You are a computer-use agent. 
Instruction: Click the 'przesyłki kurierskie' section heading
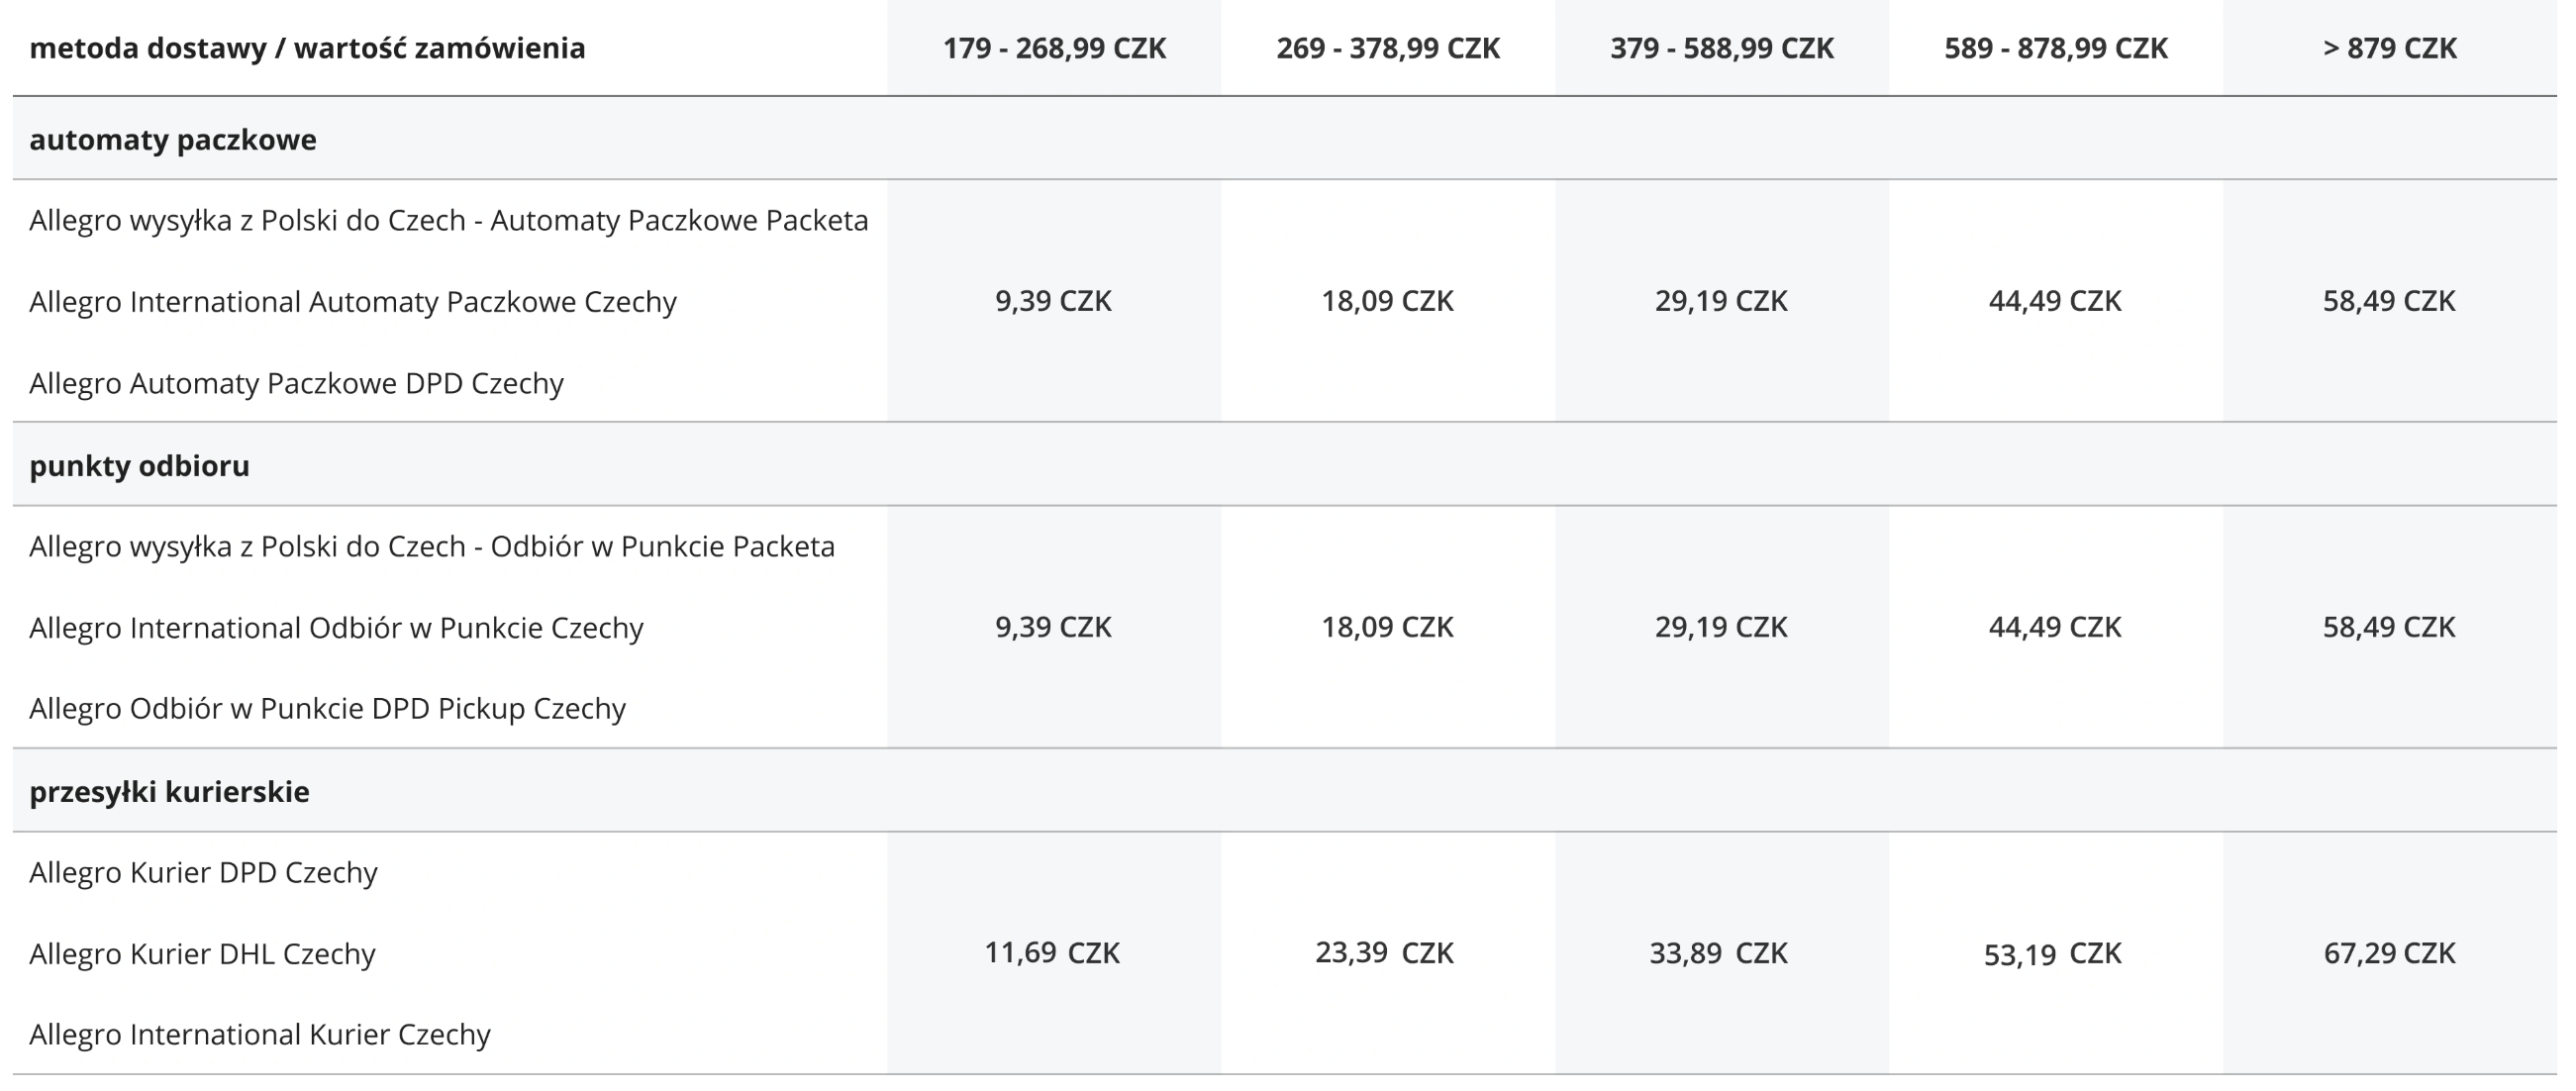point(169,792)
